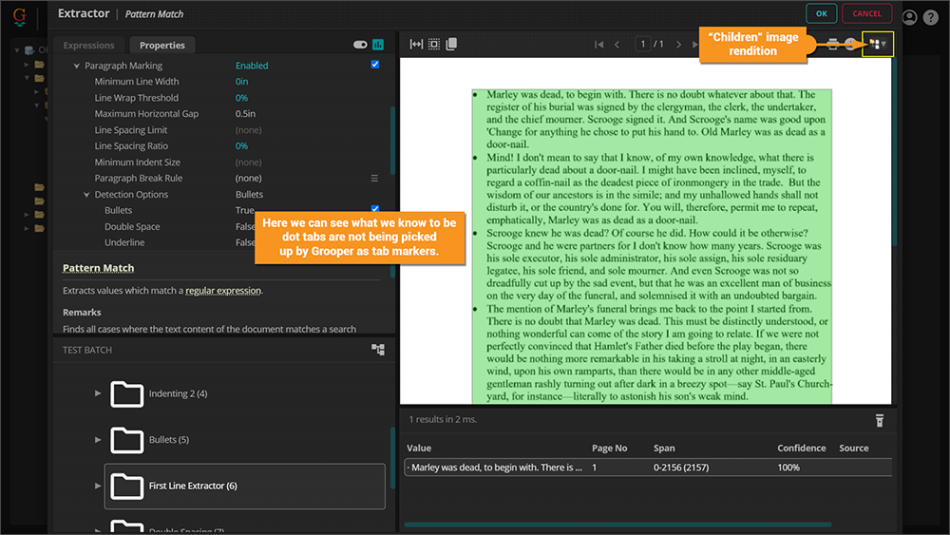
Task: Open the Pattern Match help heading link
Action: [x=98, y=268]
